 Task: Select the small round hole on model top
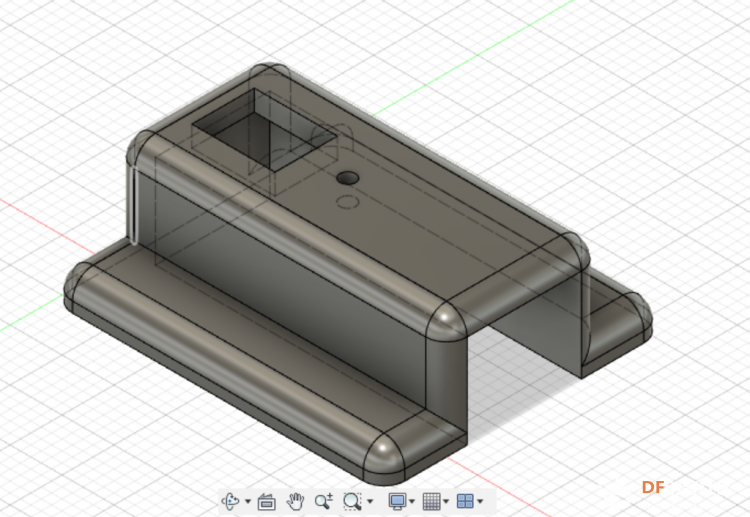(348, 178)
